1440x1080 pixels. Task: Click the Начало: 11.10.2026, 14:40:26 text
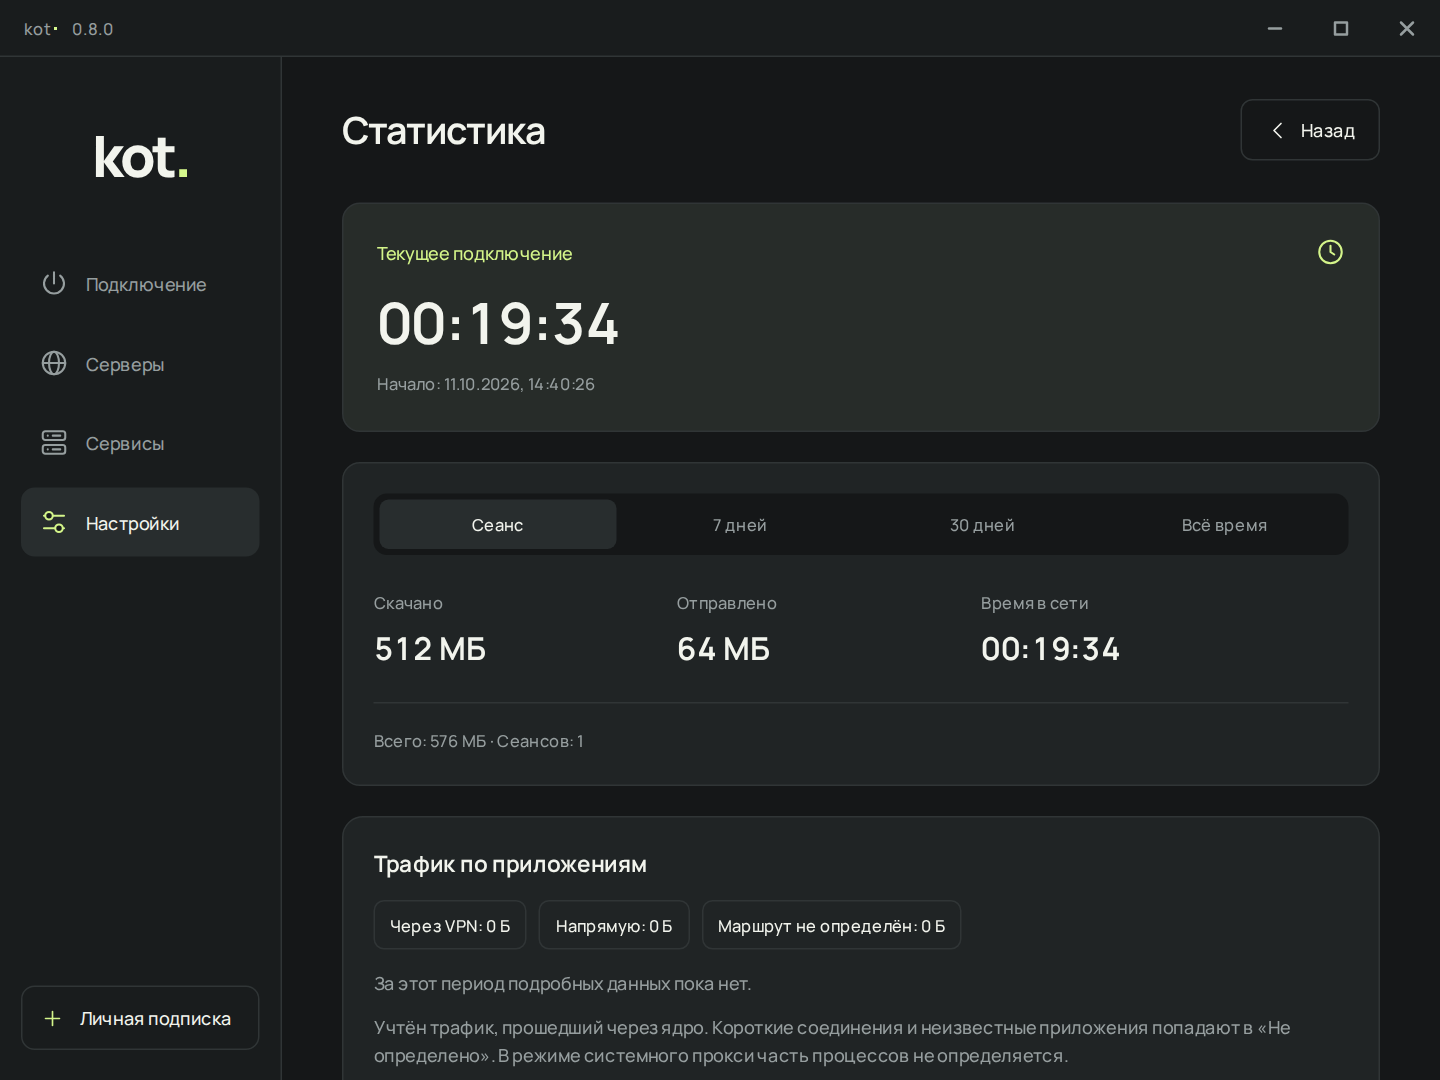pos(486,384)
